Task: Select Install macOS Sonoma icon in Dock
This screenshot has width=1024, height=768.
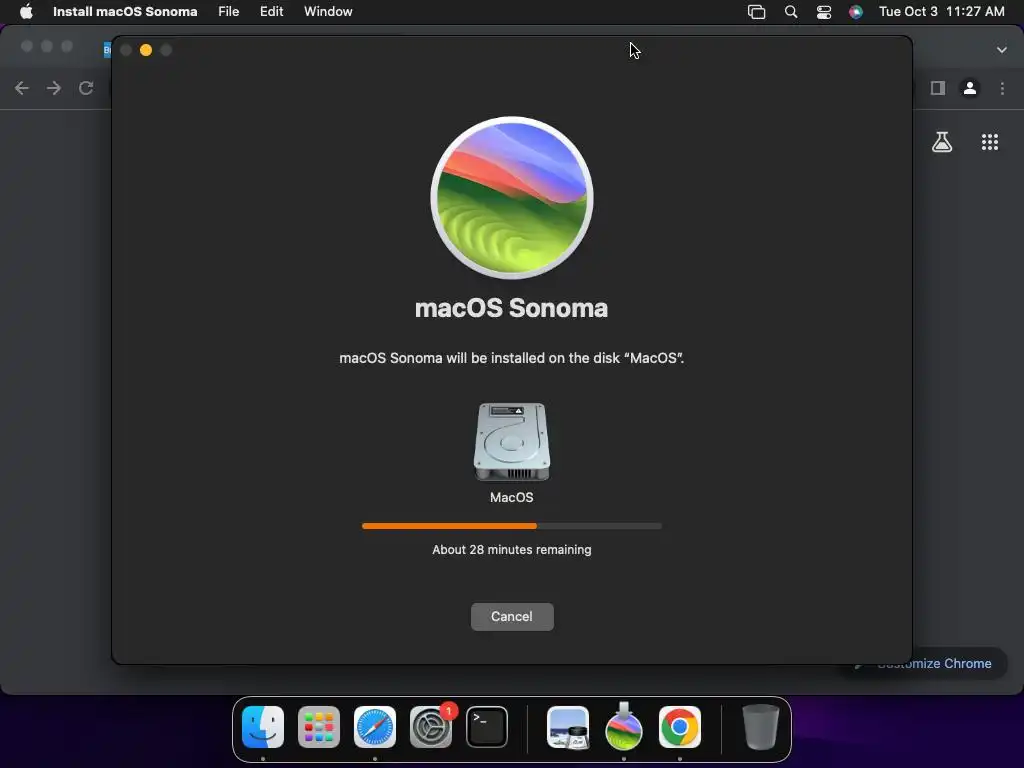Action: (624, 727)
